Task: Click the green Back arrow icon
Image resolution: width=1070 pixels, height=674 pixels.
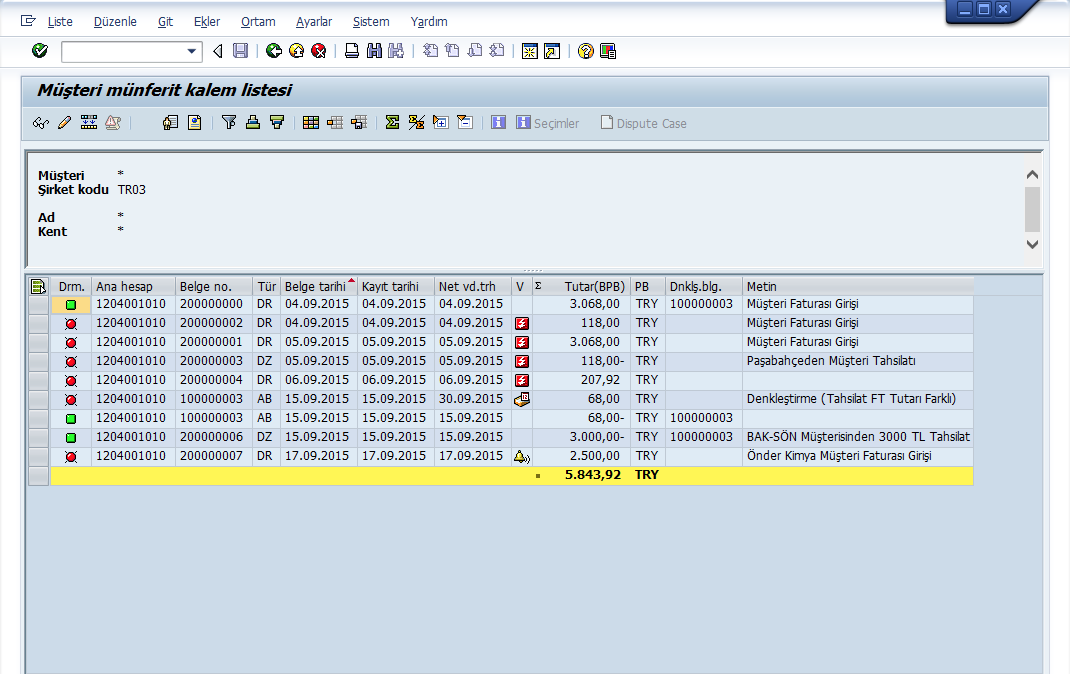Action: (x=274, y=50)
